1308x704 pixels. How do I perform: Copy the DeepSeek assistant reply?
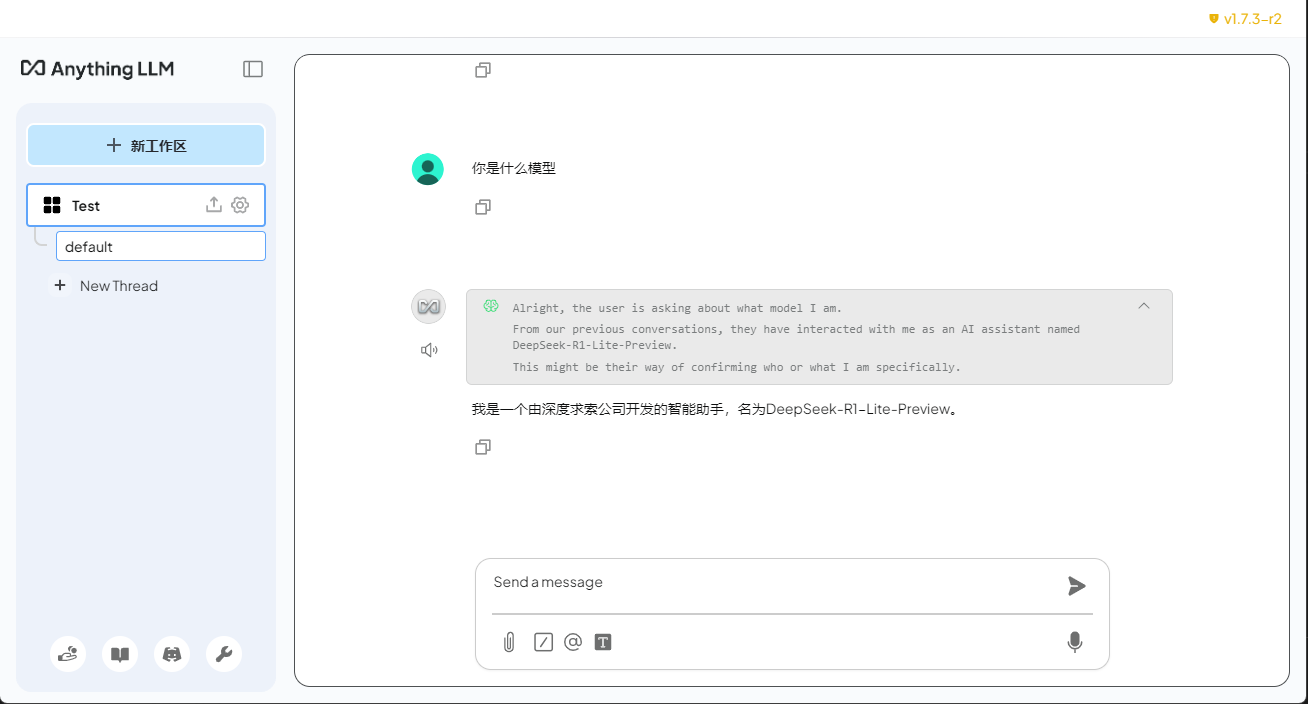(483, 447)
